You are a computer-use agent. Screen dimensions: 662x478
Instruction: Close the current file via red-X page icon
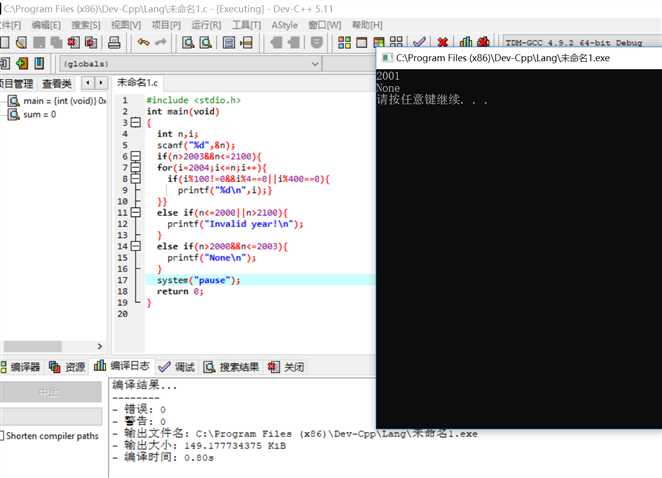tap(73, 42)
